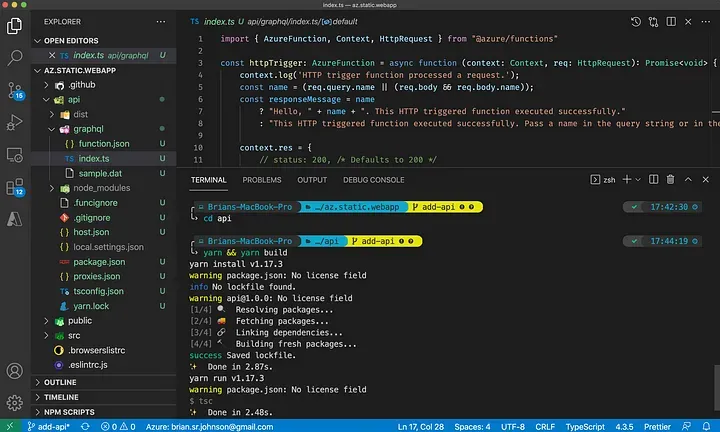Screen dimensions: 720x432
Task: Open changes compare icon in editor toolbar
Action: point(653,22)
